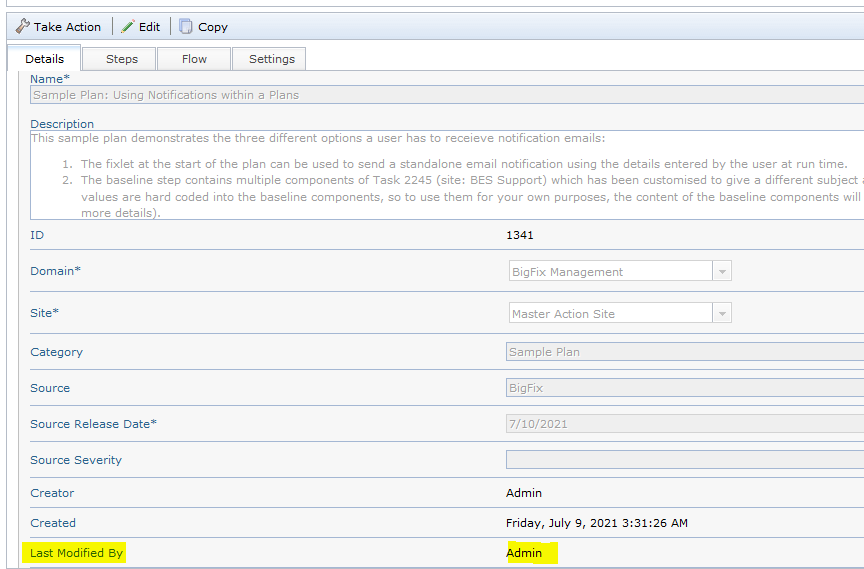Viewport: 864px width, 569px height.
Task: Open the Settings tab
Action: pyautogui.click(x=272, y=59)
